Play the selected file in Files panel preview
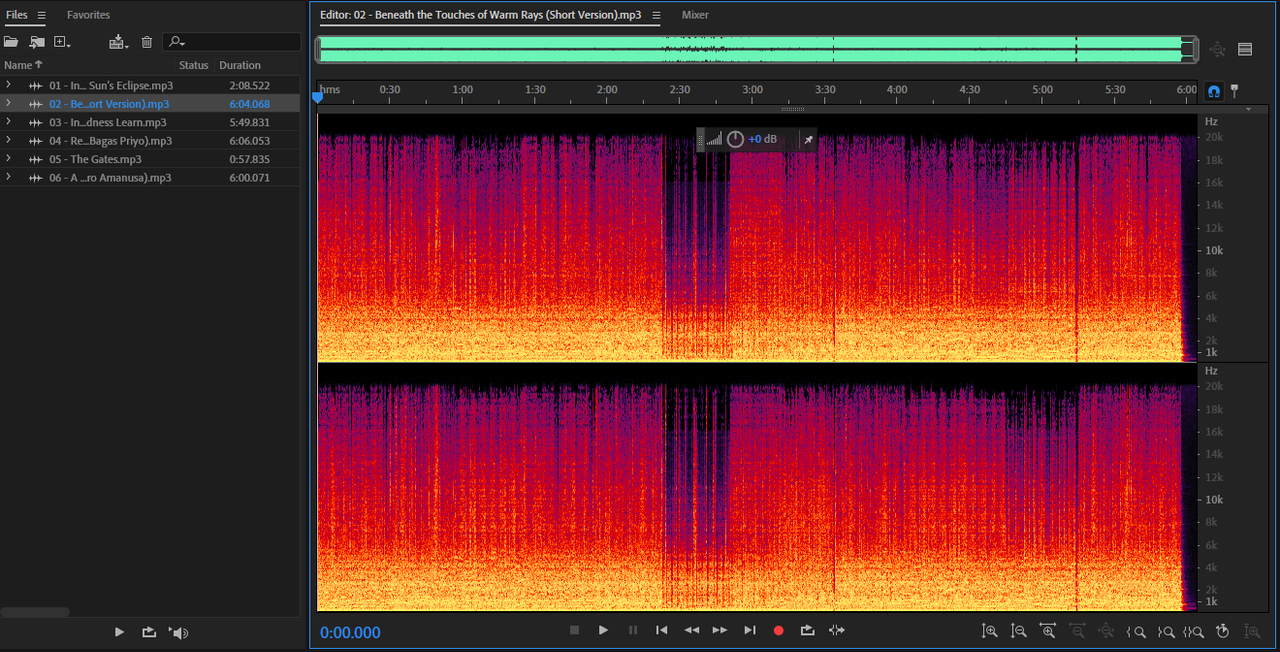The image size is (1280, 652). 119,632
